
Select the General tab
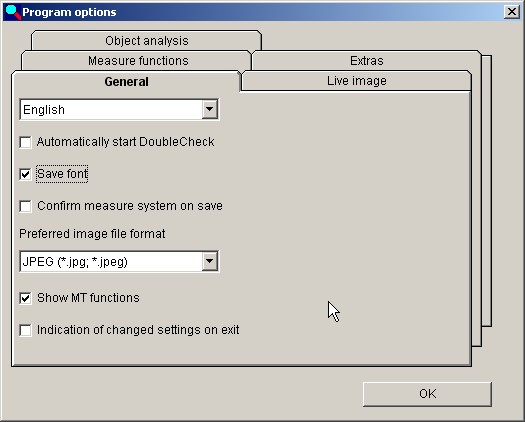[x=126, y=81]
